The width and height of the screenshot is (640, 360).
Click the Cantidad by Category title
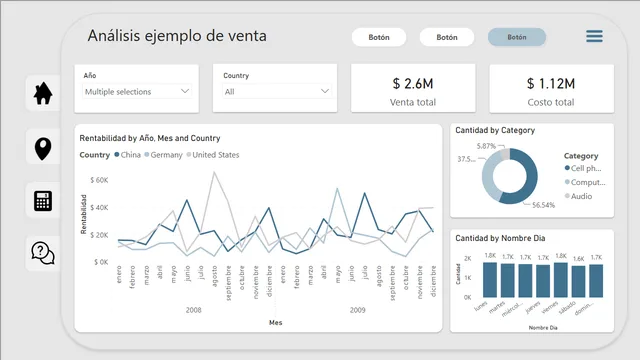click(495, 130)
